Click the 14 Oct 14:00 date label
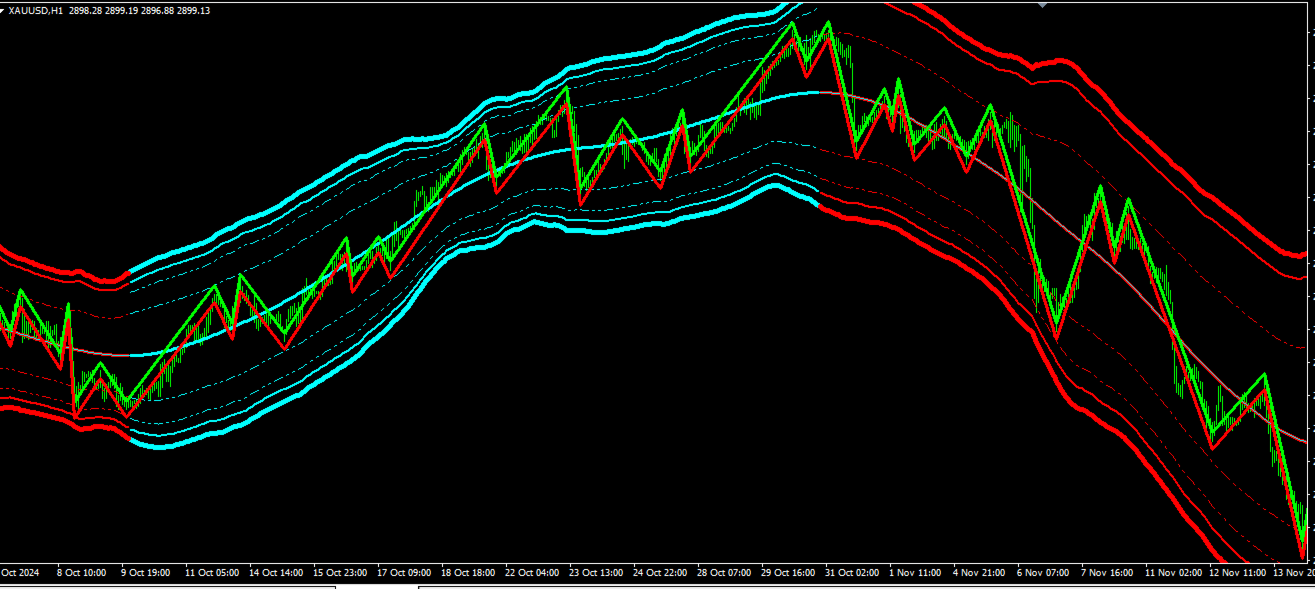This screenshot has height=589, width=1315. pyautogui.click(x=277, y=573)
